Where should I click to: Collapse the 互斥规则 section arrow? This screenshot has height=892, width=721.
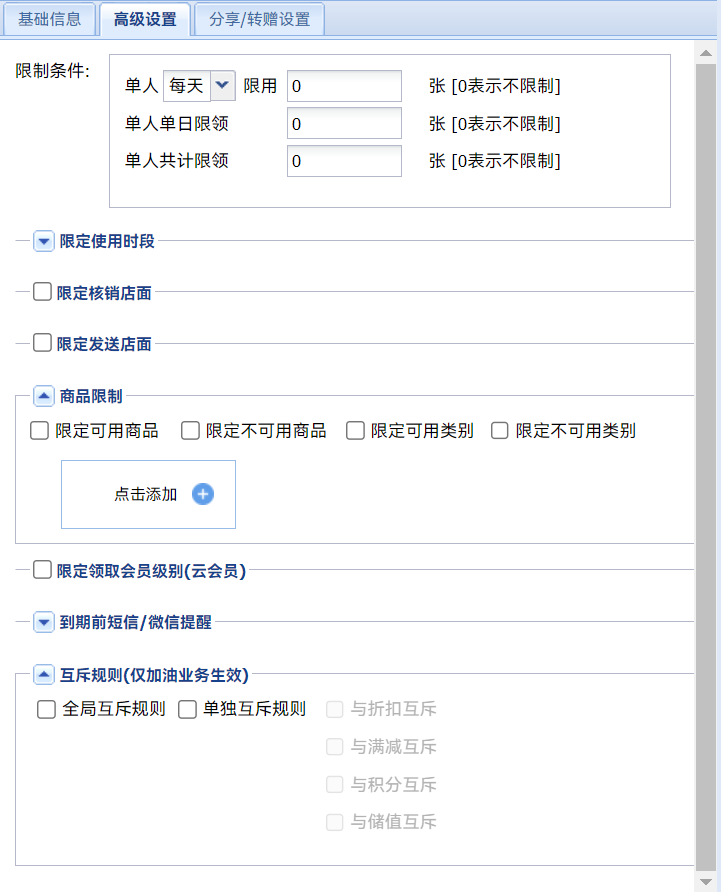[44, 675]
